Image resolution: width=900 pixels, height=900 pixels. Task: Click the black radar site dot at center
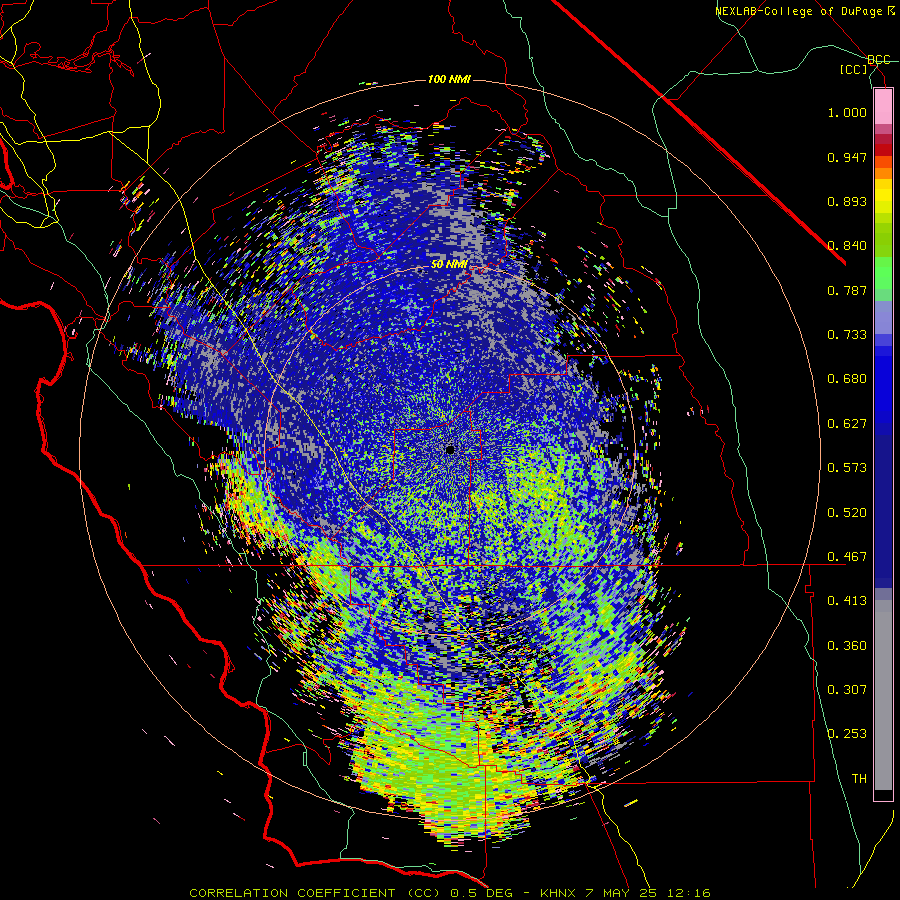(450, 449)
